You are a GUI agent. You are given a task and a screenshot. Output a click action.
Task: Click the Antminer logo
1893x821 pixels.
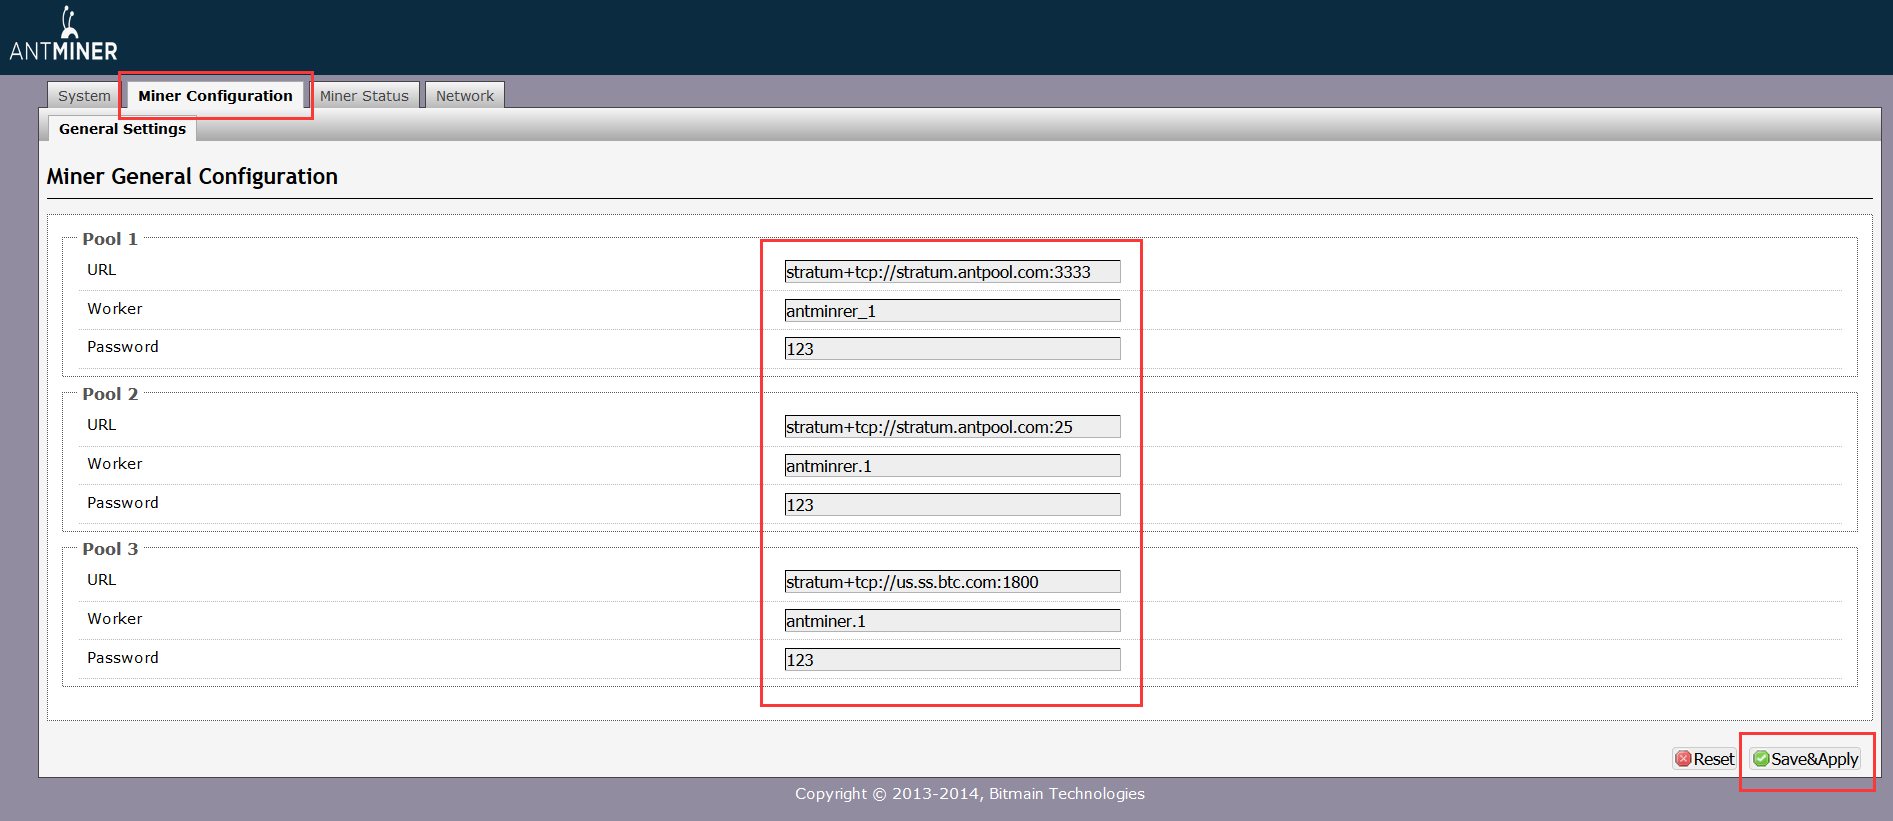coord(64,35)
